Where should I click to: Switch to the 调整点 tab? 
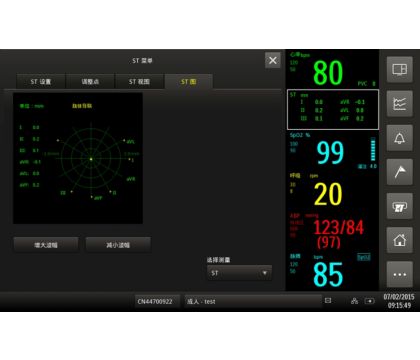tap(90, 82)
